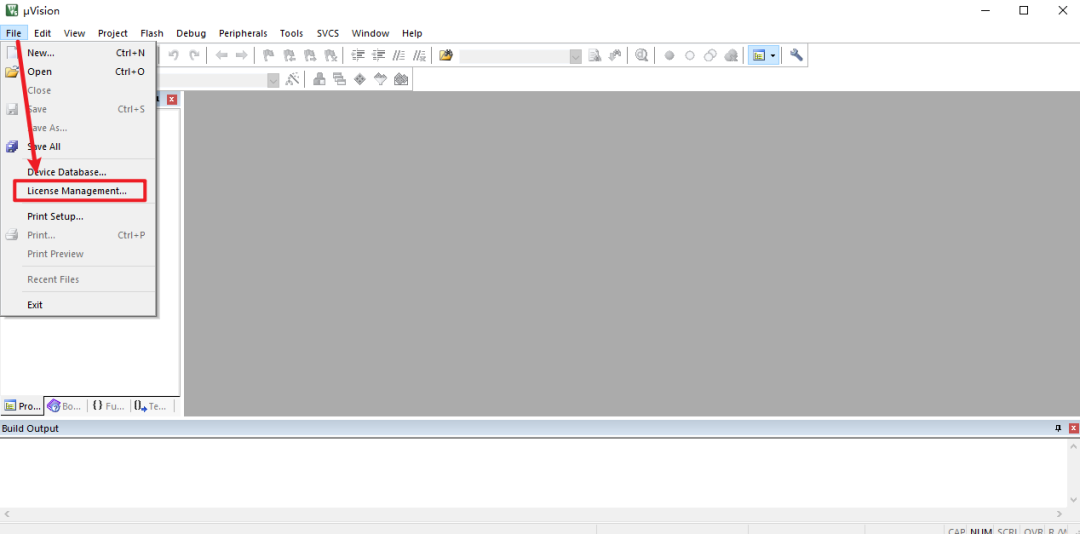Image resolution: width=1080 pixels, height=534 pixels.
Task: Close the Project panel with red X
Action: tap(172, 99)
